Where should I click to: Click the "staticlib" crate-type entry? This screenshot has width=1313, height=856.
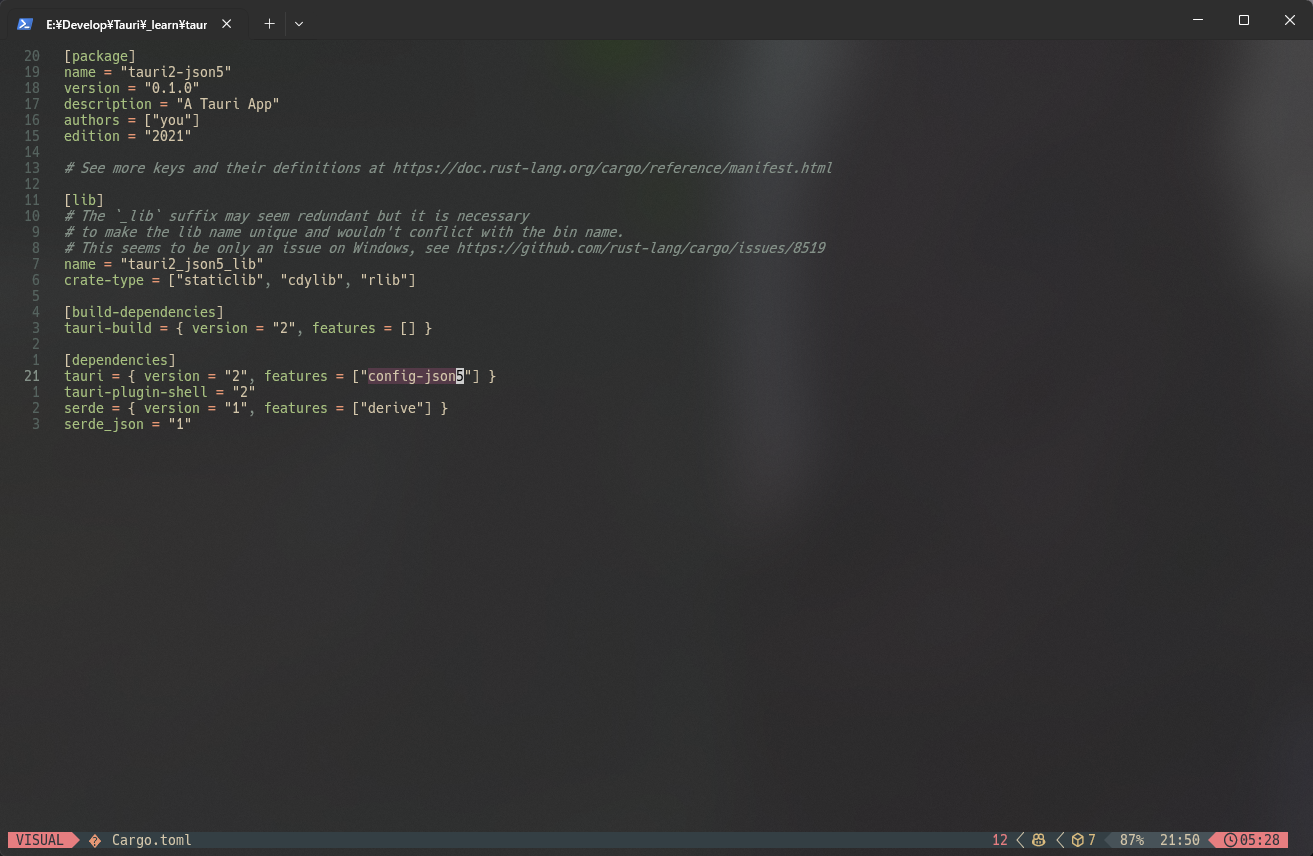[x=220, y=280]
